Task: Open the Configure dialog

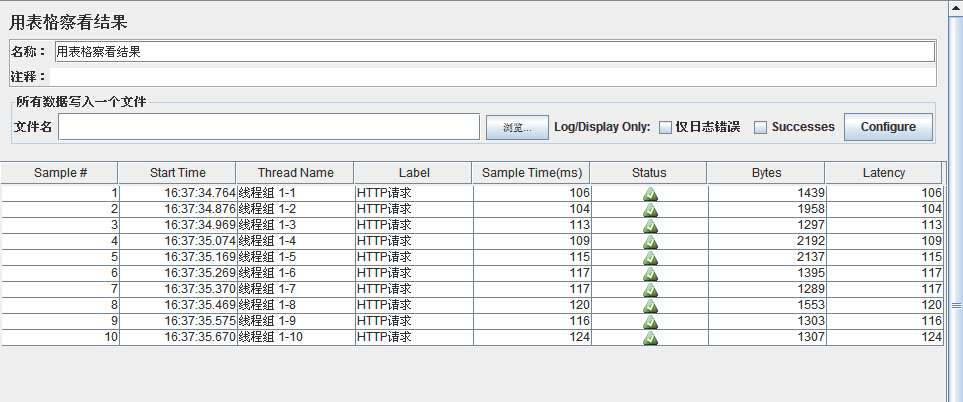Action: coord(888,127)
